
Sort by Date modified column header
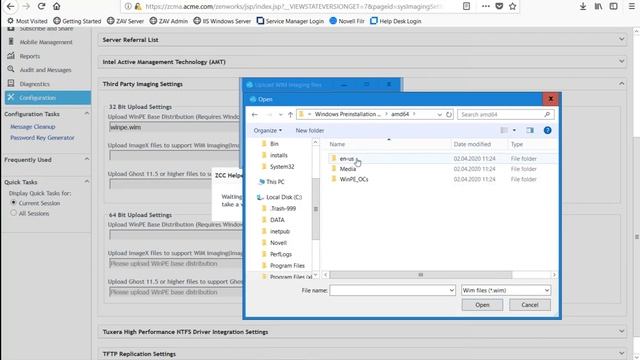point(472,144)
